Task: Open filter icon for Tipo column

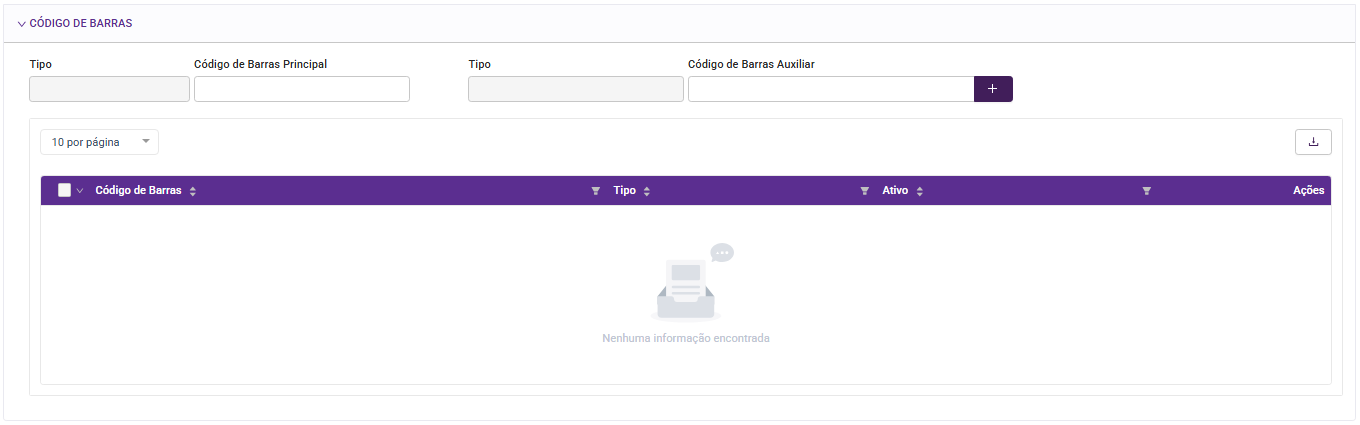Action: pyautogui.click(x=865, y=191)
